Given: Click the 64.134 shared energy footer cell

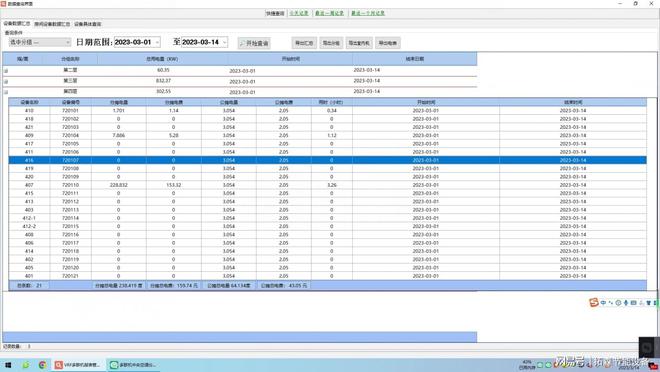Looking at the screenshot, I should [229, 285].
